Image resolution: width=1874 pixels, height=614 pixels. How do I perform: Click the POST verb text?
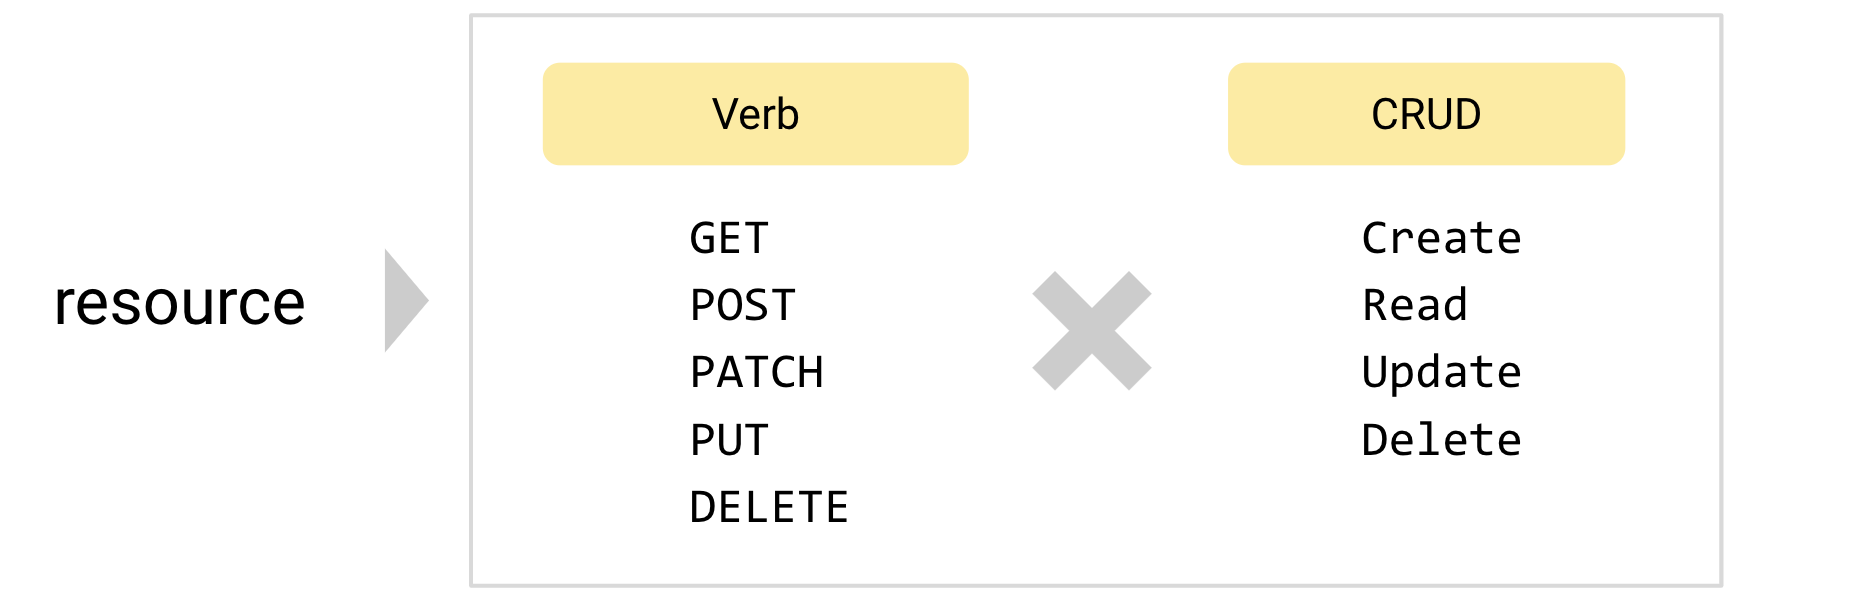click(x=743, y=306)
